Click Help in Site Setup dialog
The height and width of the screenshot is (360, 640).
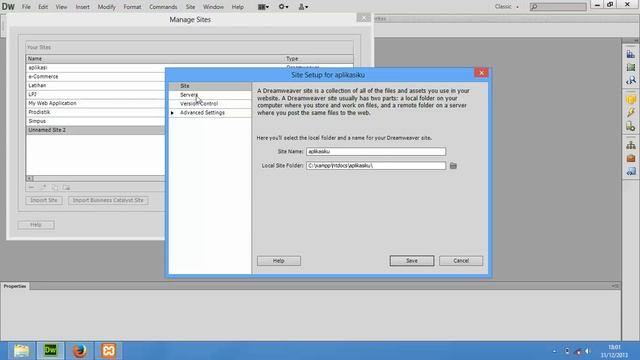coord(279,261)
